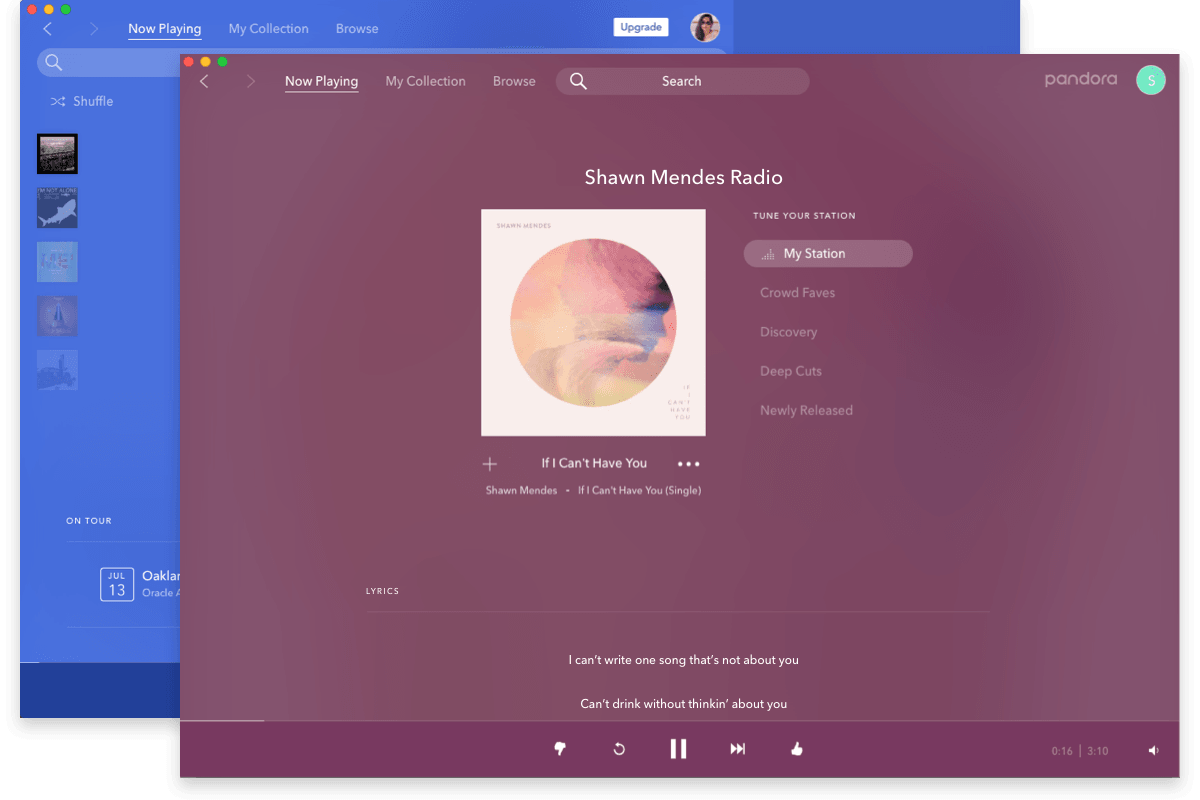Open the song options ellipsis menu

(688, 463)
